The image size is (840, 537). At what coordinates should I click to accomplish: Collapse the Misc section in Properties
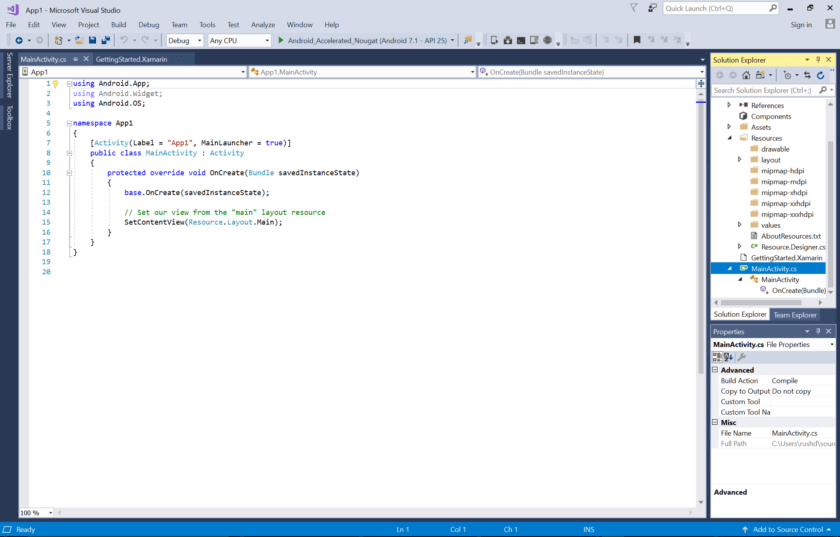[x=715, y=422]
